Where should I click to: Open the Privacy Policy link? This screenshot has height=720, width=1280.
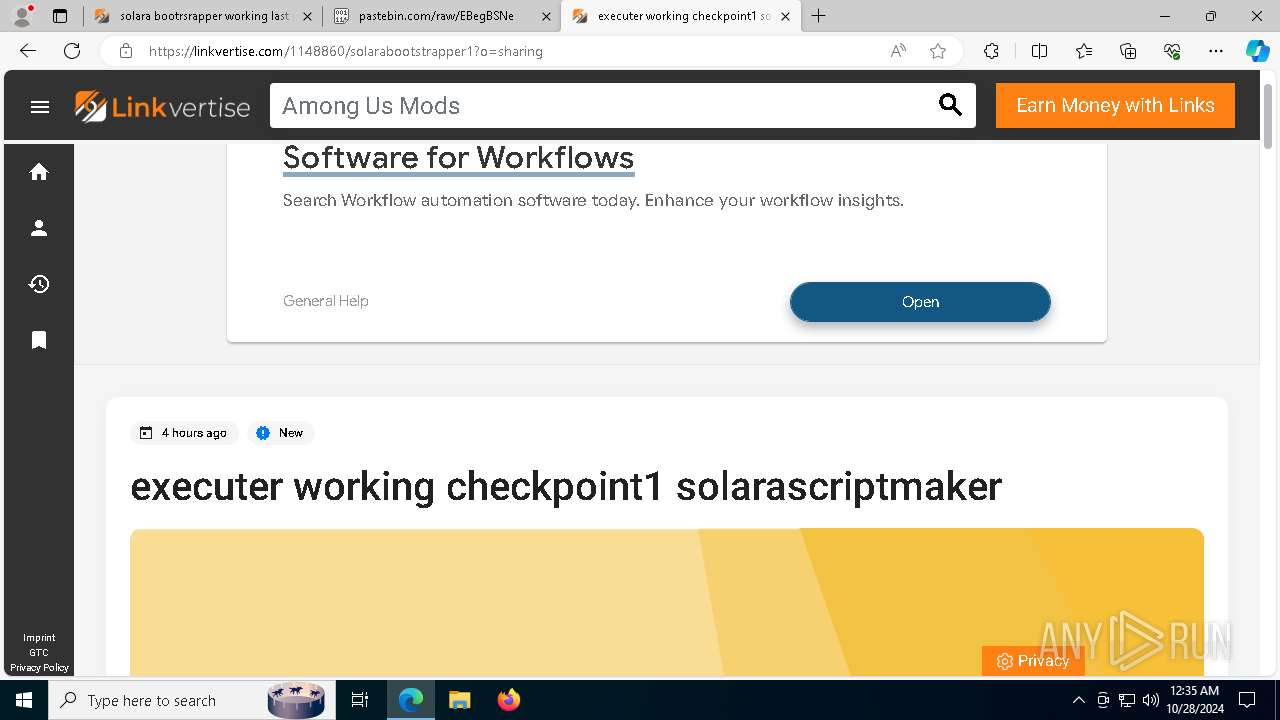tap(39, 667)
